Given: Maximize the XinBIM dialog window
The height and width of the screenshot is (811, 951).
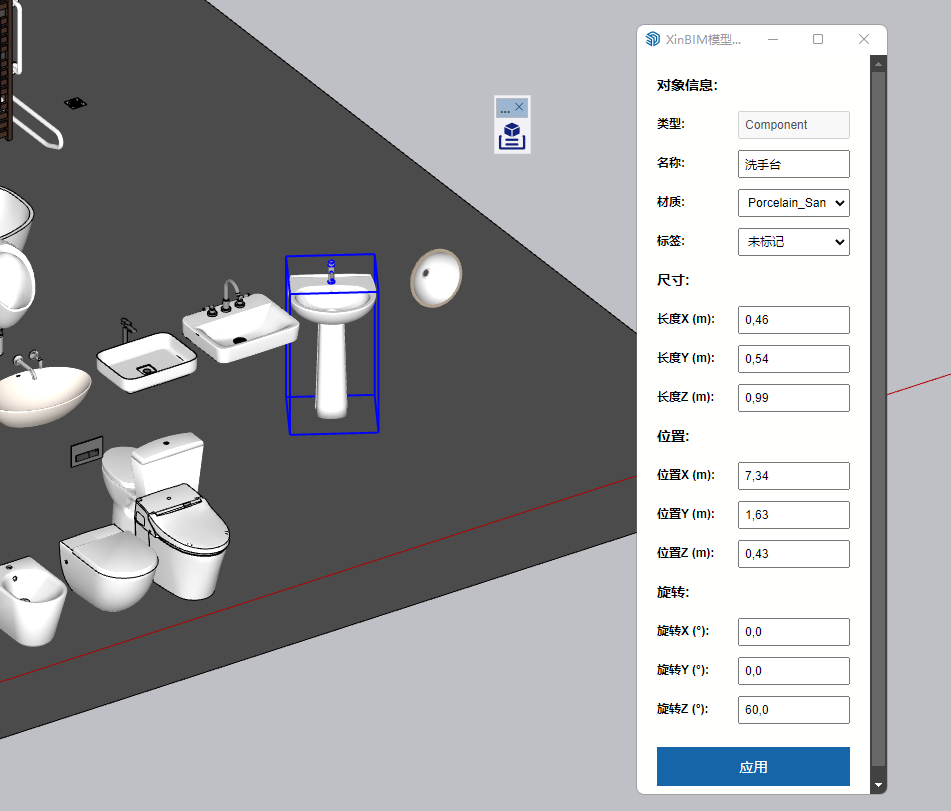Looking at the screenshot, I should pyautogui.click(x=818, y=39).
